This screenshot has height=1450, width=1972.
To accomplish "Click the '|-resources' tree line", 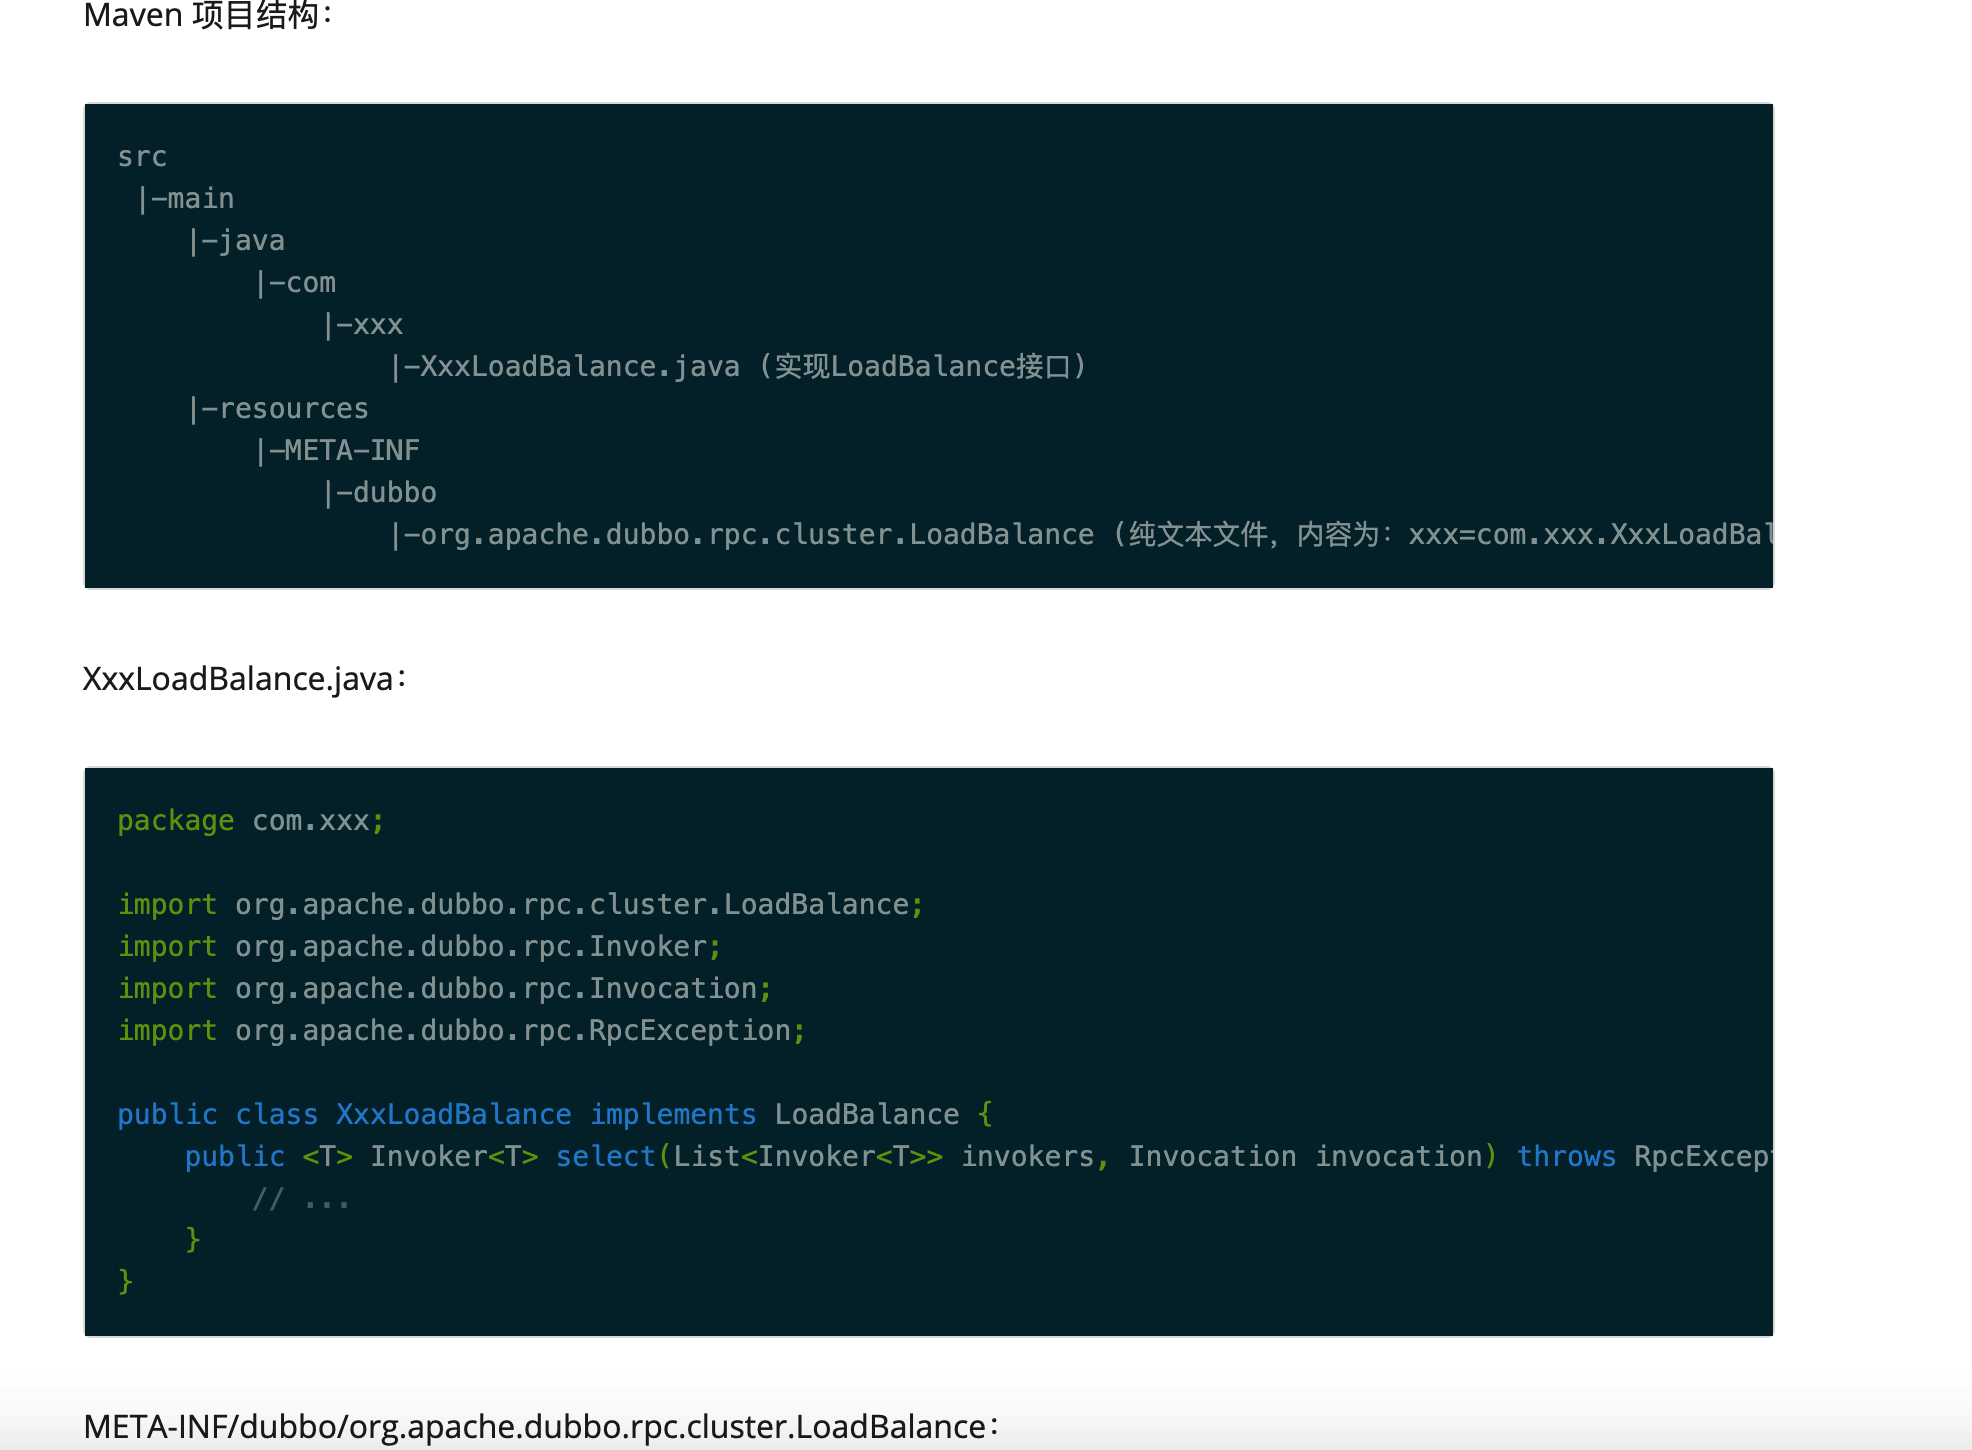I will (x=278, y=409).
